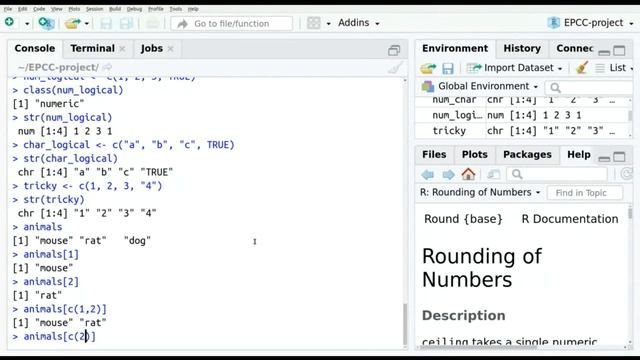
Task: Focus the Go to file/function field
Action: [232, 24]
